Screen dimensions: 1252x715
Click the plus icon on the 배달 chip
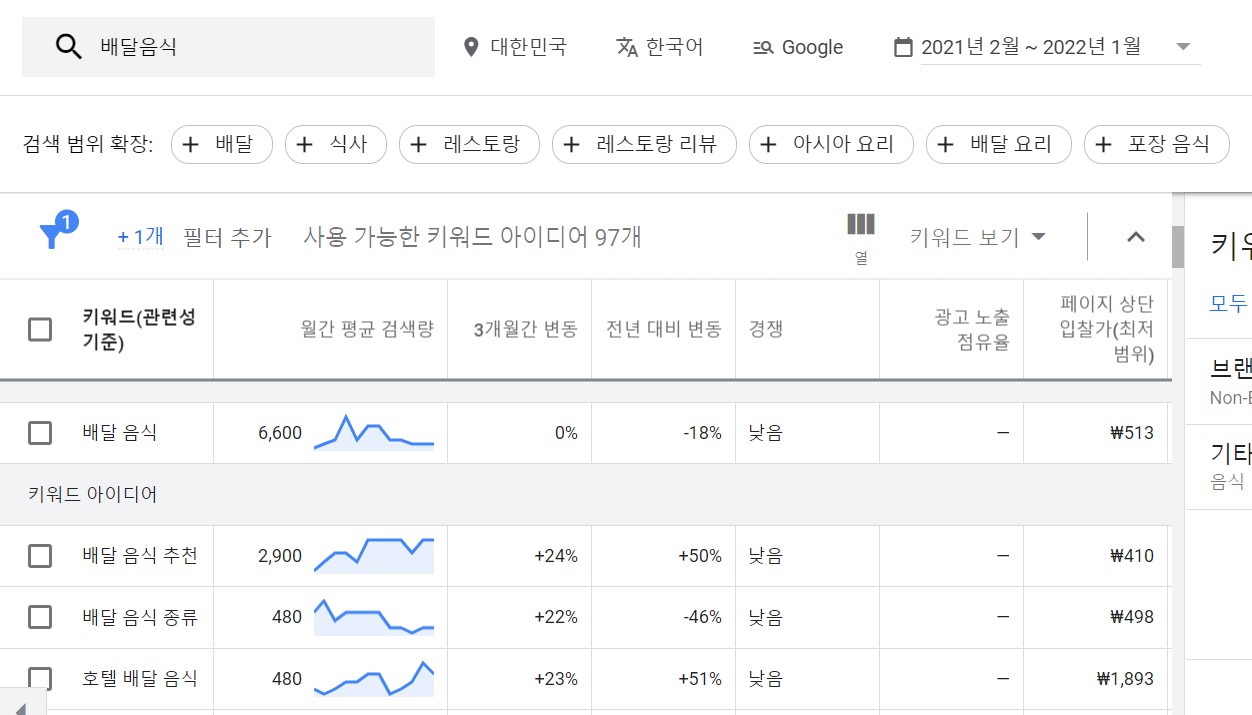pyautogui.click(x=191, y=144)
